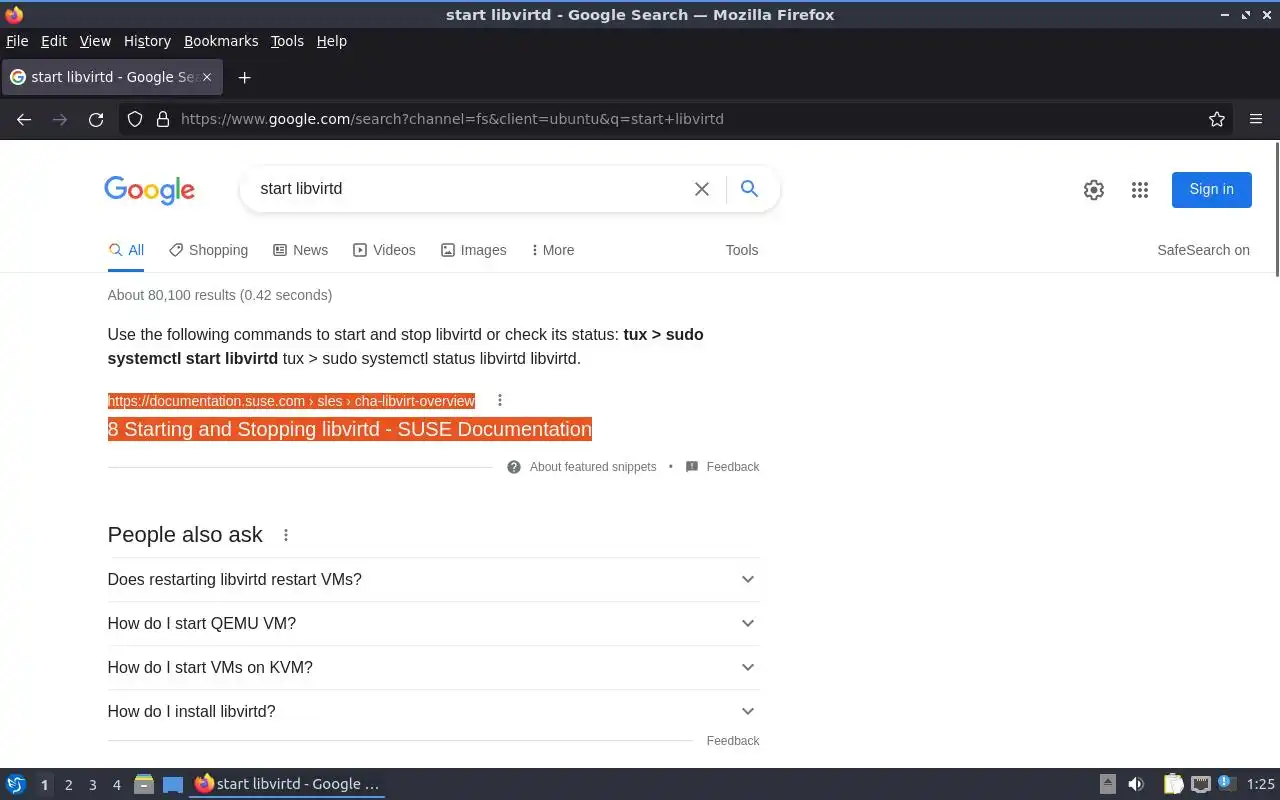Open the View menu

click(x=95, y=41)
